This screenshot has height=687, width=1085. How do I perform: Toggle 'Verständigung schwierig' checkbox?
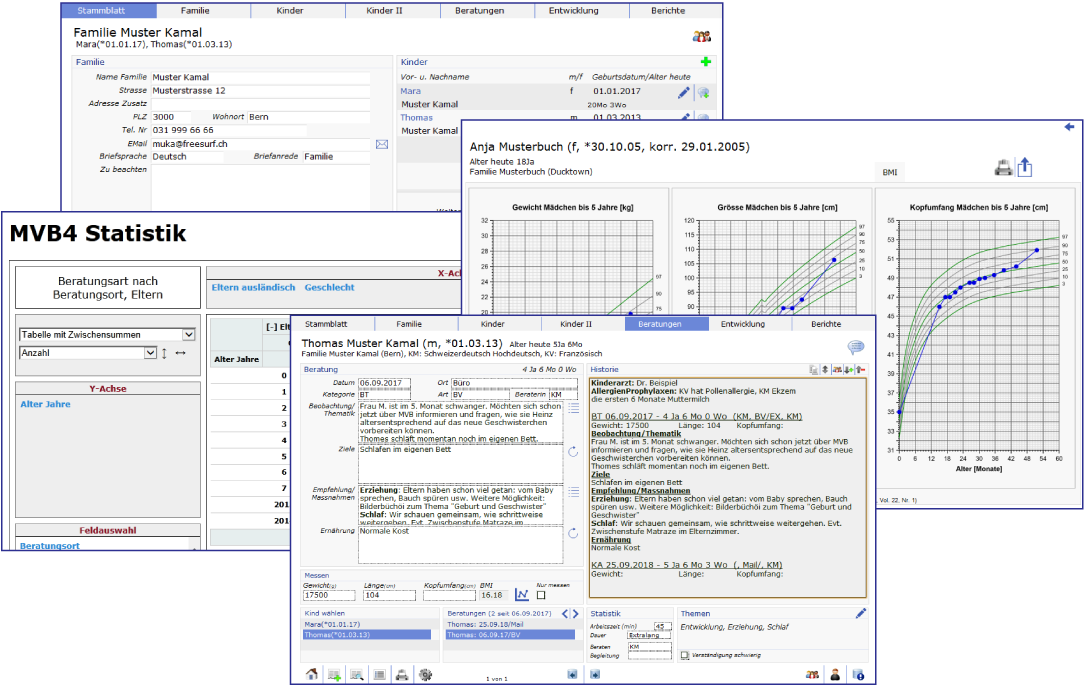[685, 654]
